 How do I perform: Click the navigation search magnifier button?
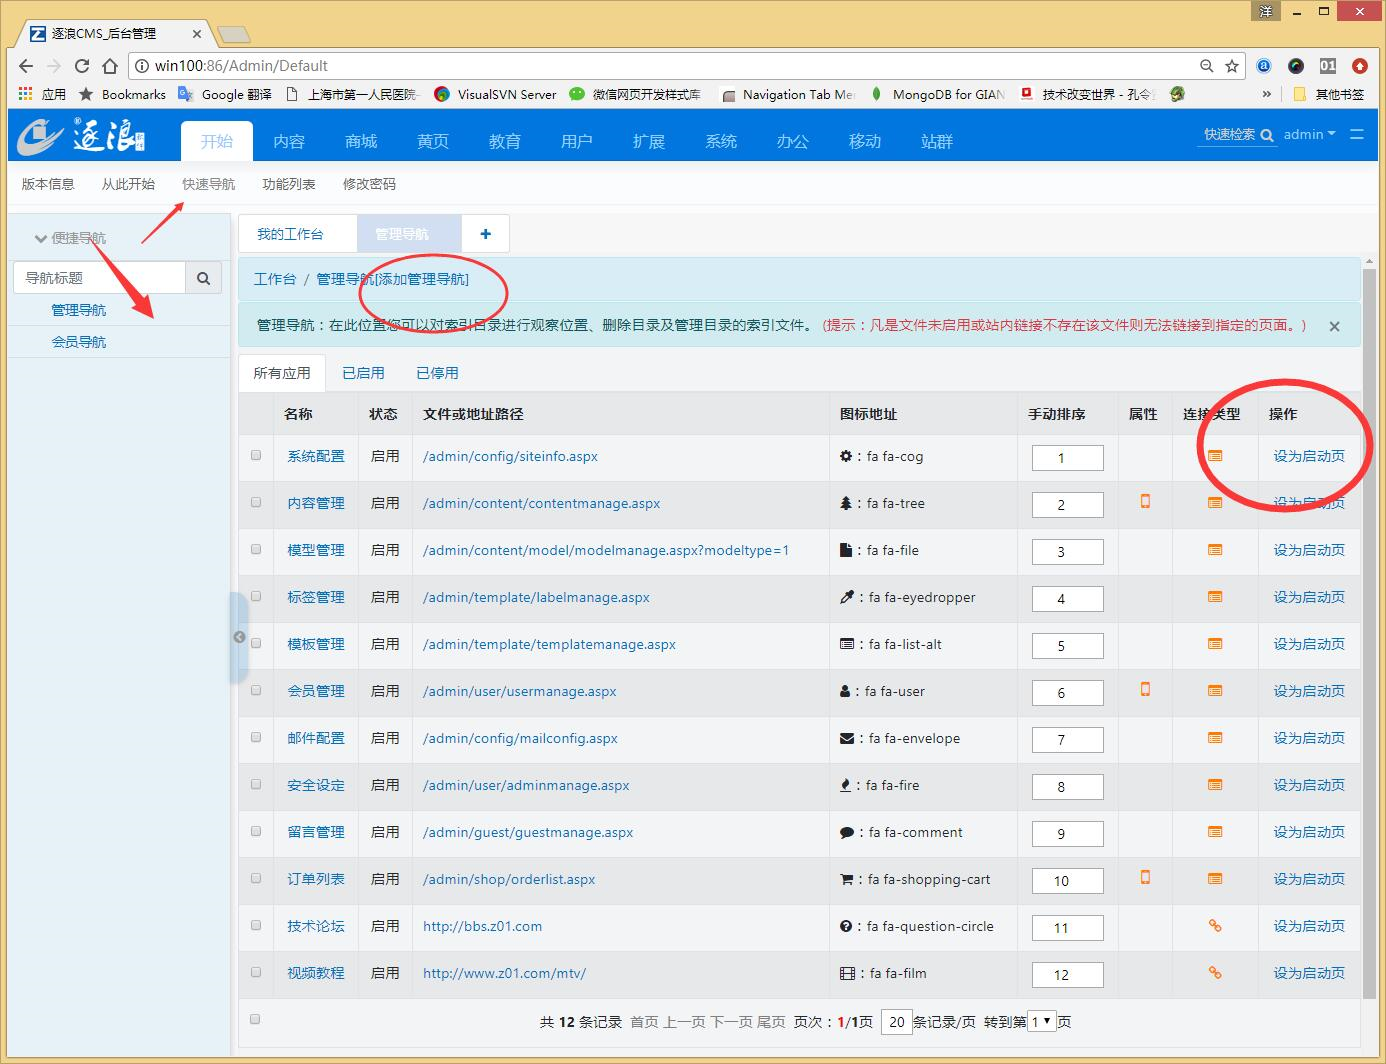pyautogui.click(x=203, y=278)
